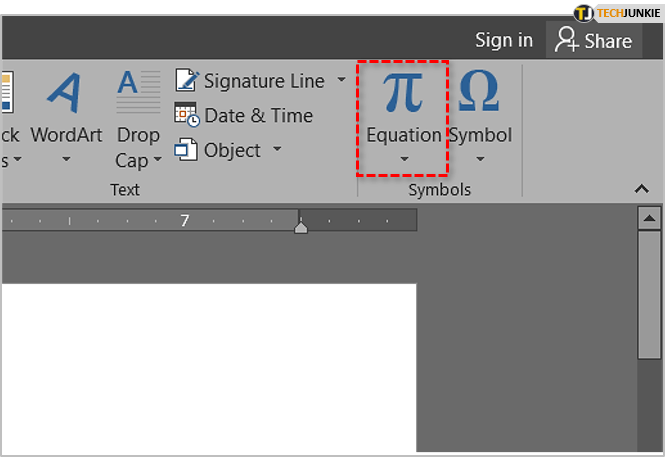
Task: Click Sign in
Action: [503, 40]
